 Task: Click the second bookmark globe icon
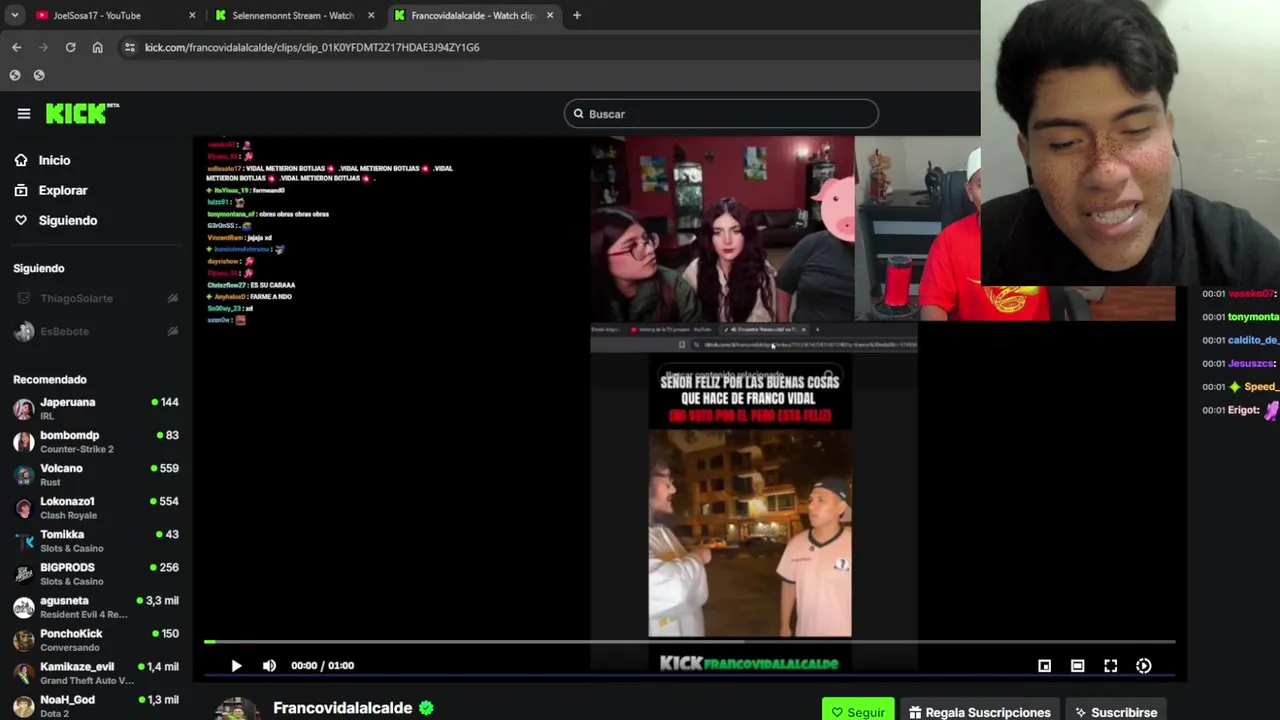[39, 75]
